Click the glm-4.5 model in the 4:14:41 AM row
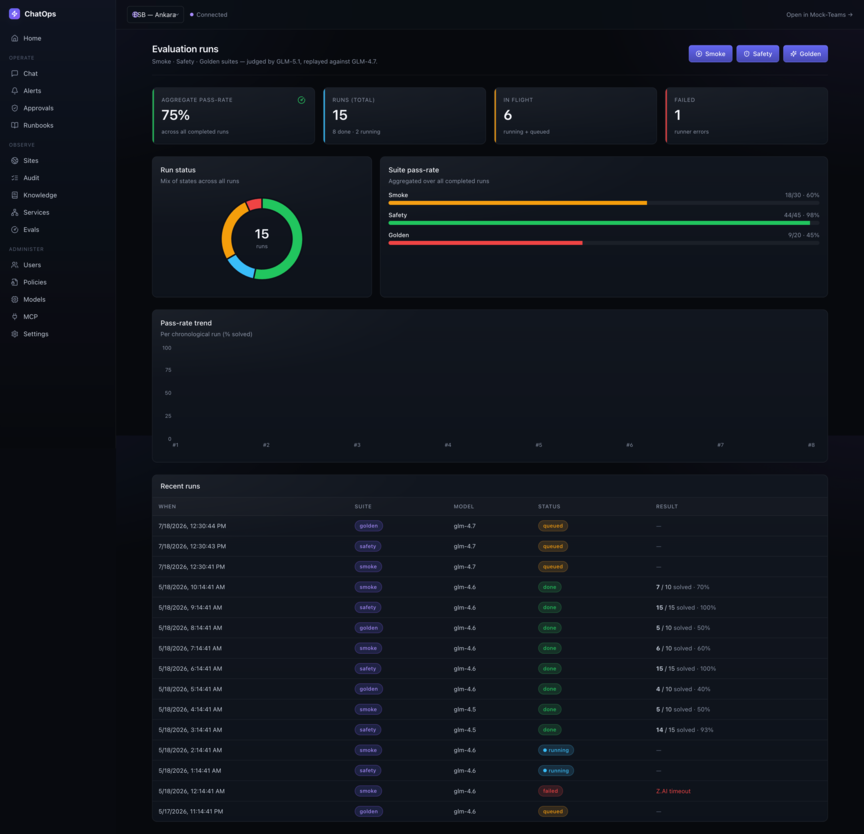864x834 pixels. [x=465, y=709]
